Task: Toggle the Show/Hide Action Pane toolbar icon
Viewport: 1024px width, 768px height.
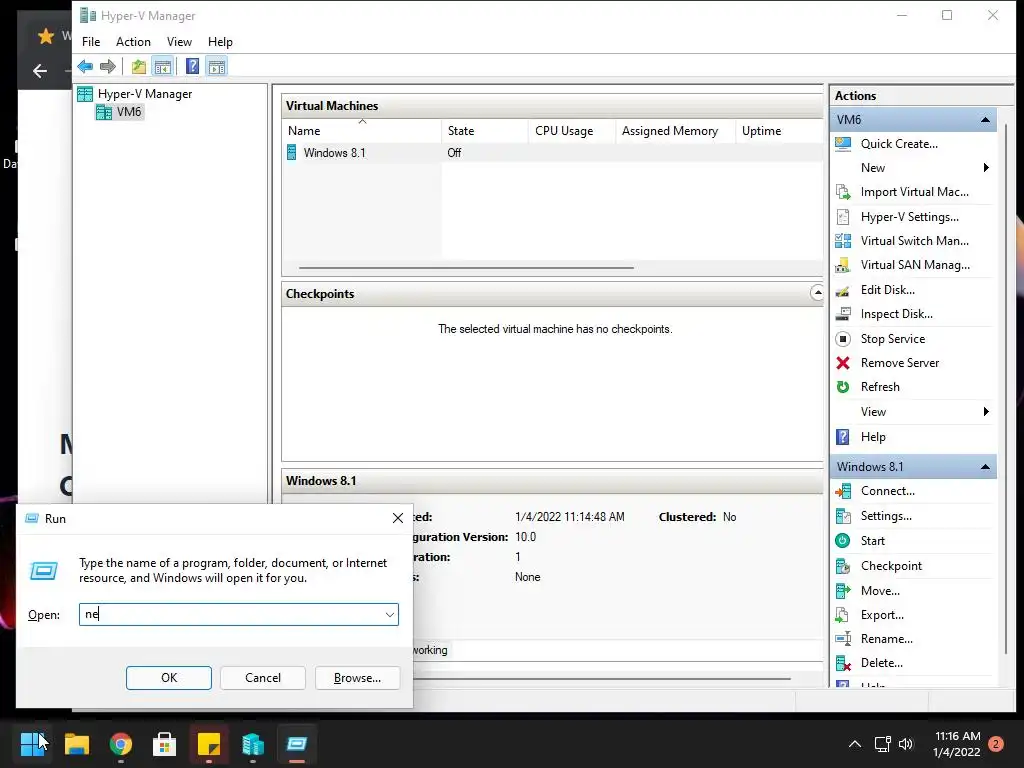Action: click(x=217, y=66)
